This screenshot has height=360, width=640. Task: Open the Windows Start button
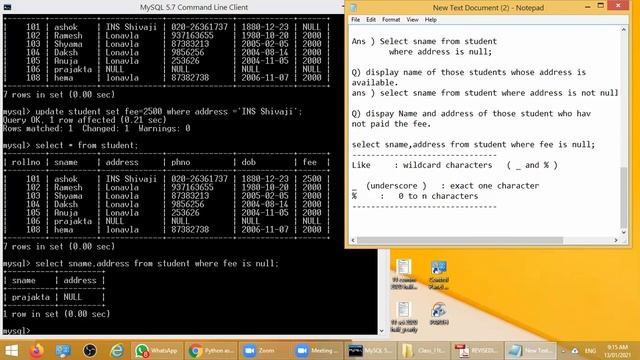11,351
